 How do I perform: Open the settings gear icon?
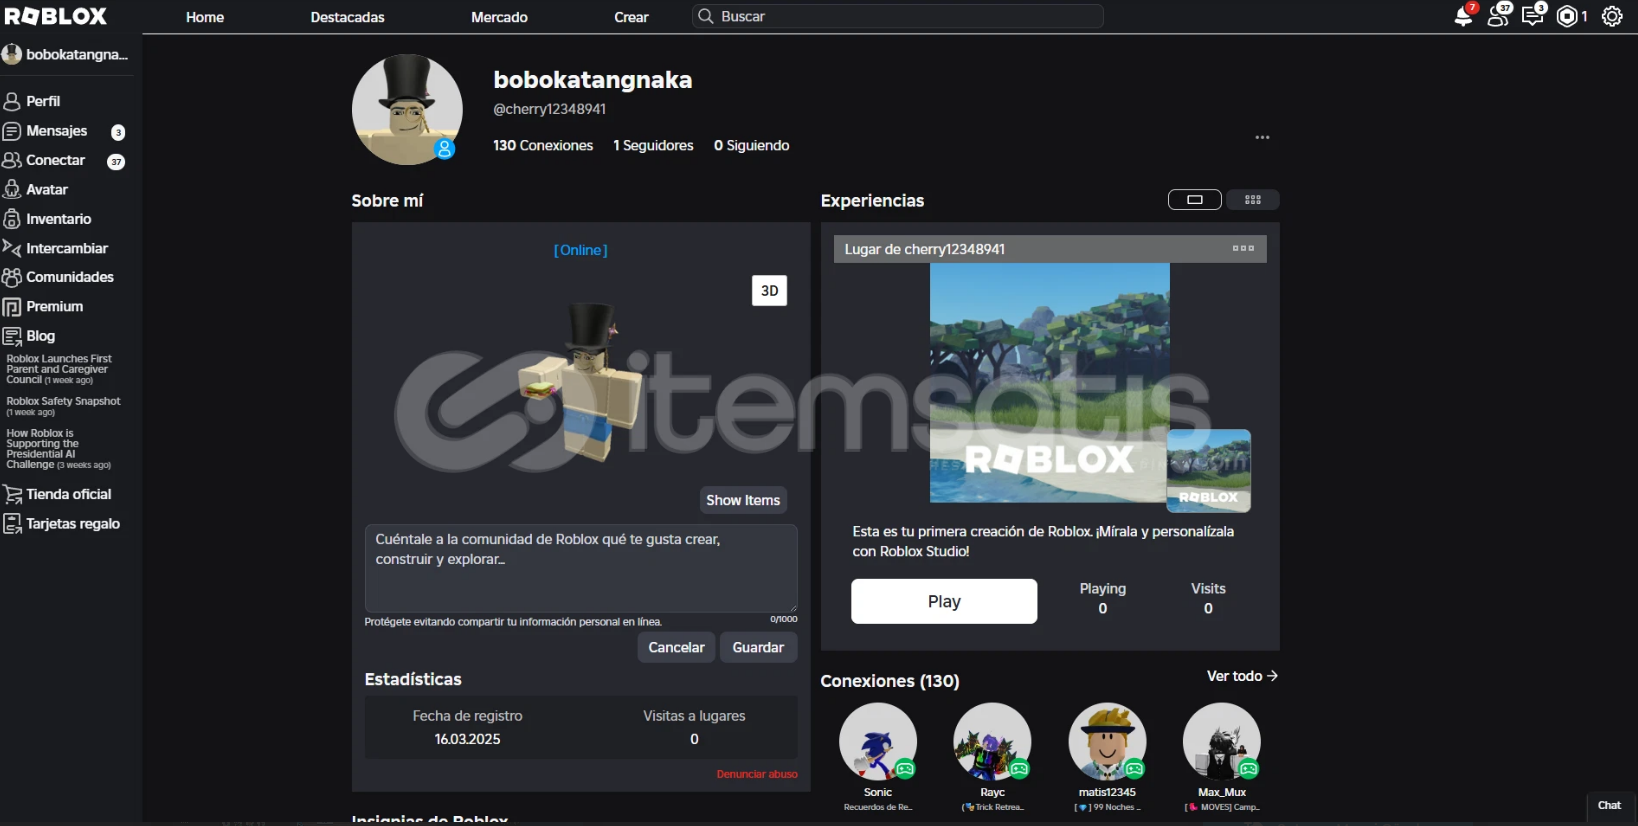(x=1612, y=16)
